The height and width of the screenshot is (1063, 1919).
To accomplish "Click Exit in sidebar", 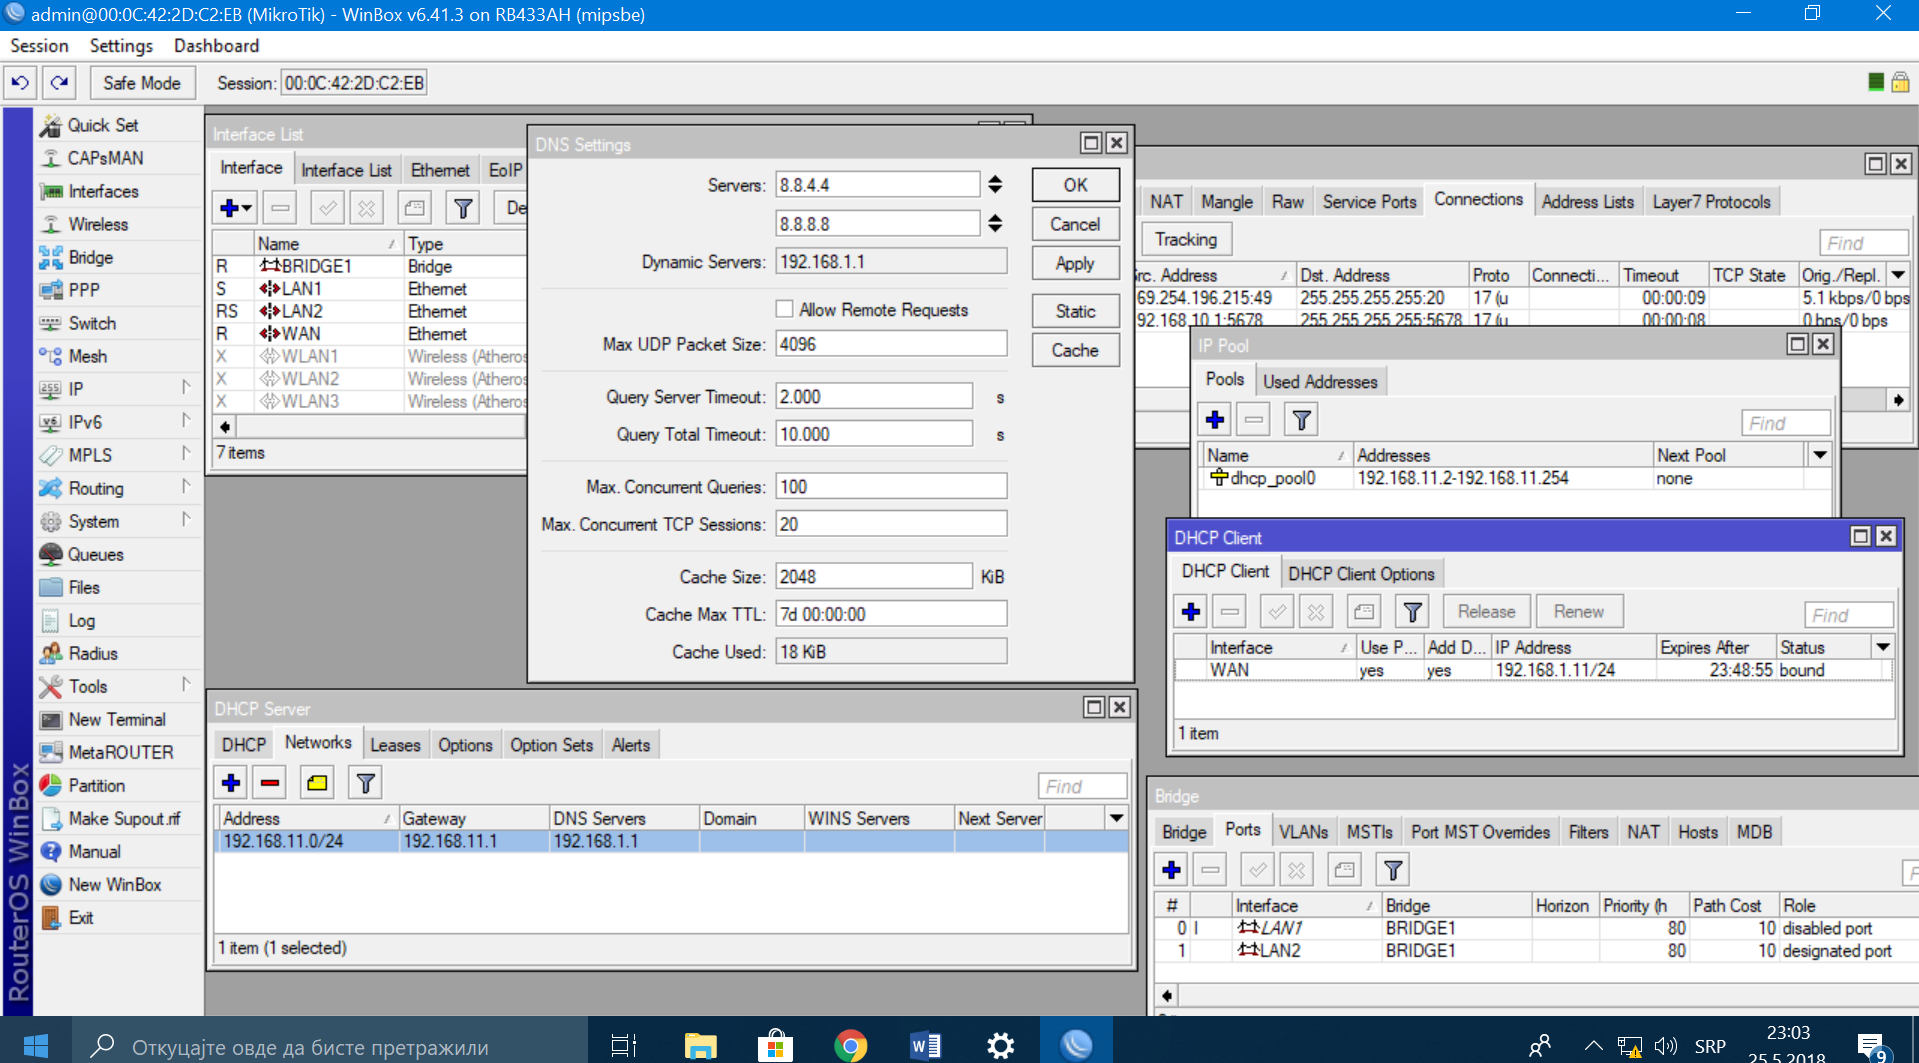I will click(x=80, y=917).
